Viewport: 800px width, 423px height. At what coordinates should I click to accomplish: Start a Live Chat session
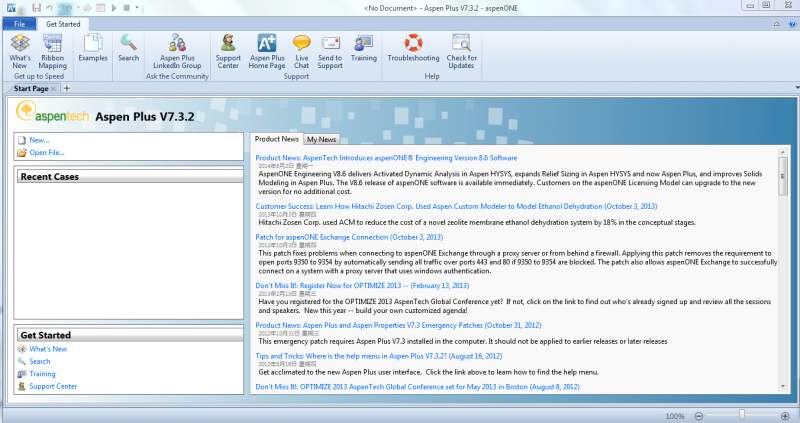[x=302, y=51]
